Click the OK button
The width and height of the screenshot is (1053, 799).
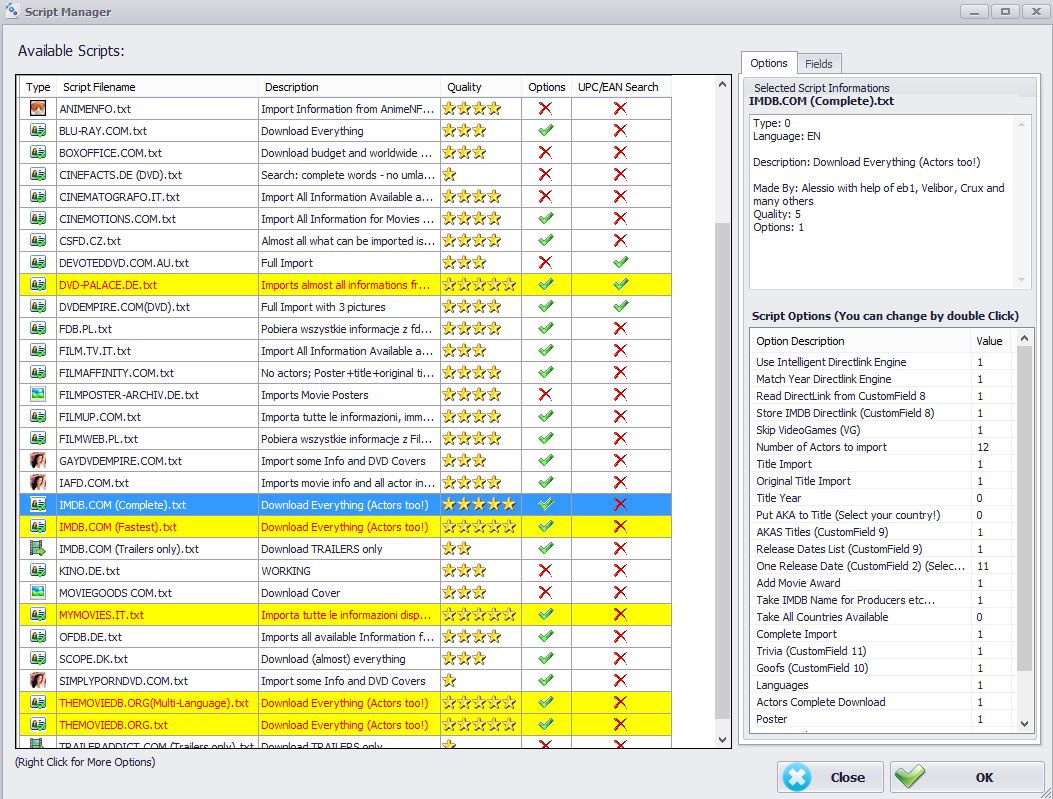coord(967,777)
